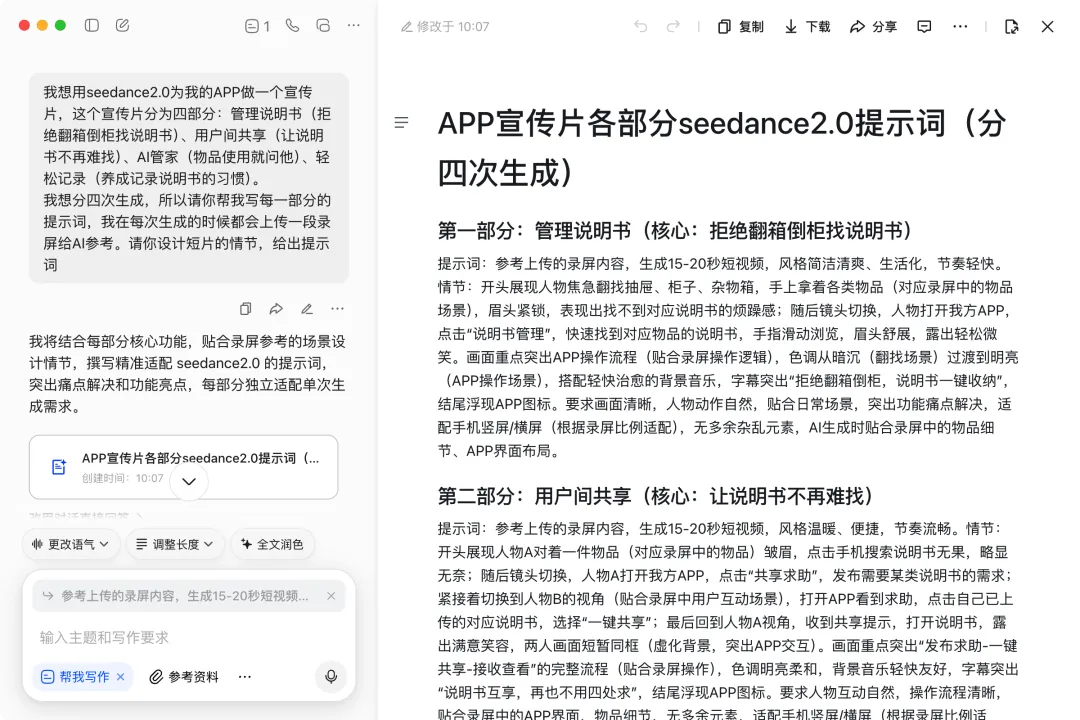This screenshot has height=720, width=1080.
Task: Click 全文润色 polish button
Action: click(x=272, y=544)
